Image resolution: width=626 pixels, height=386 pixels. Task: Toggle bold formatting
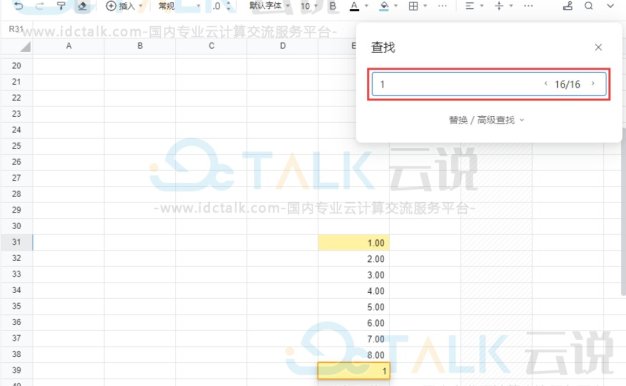point(333,6)
